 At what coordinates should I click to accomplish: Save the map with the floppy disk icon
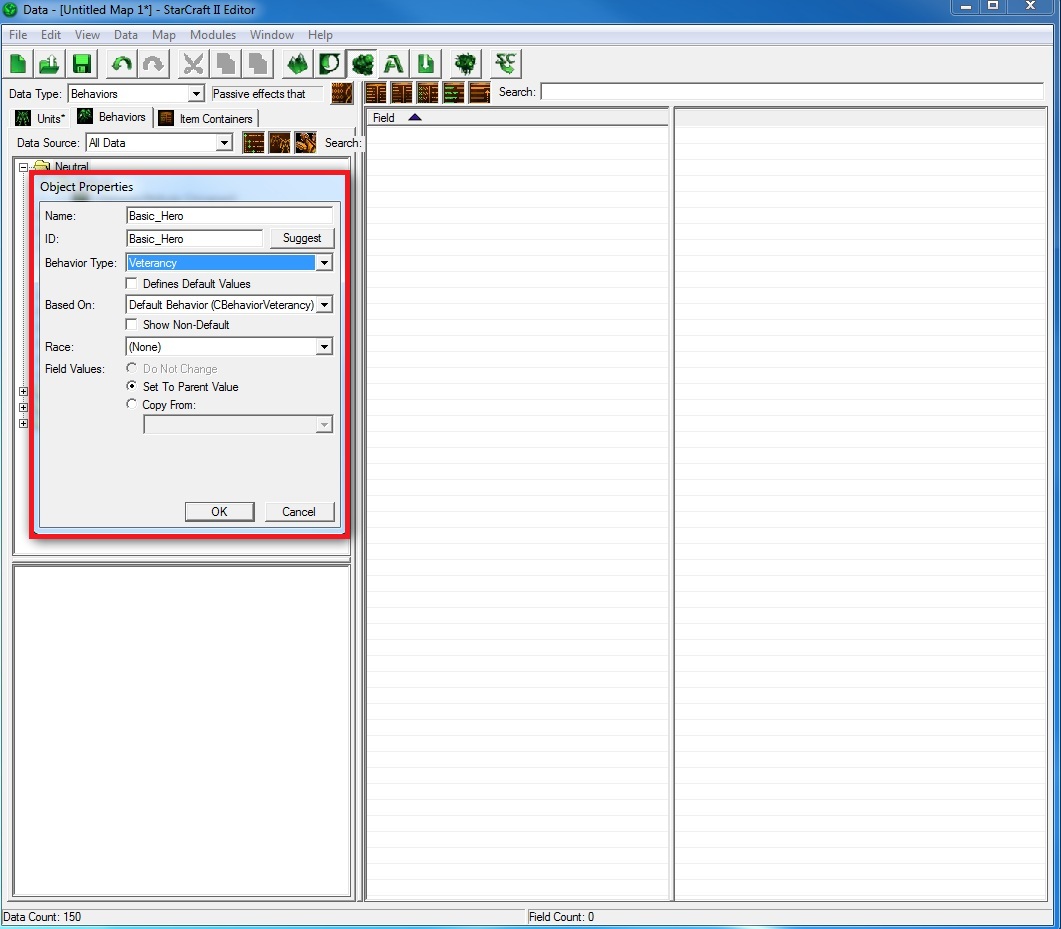tap(82, 64)
